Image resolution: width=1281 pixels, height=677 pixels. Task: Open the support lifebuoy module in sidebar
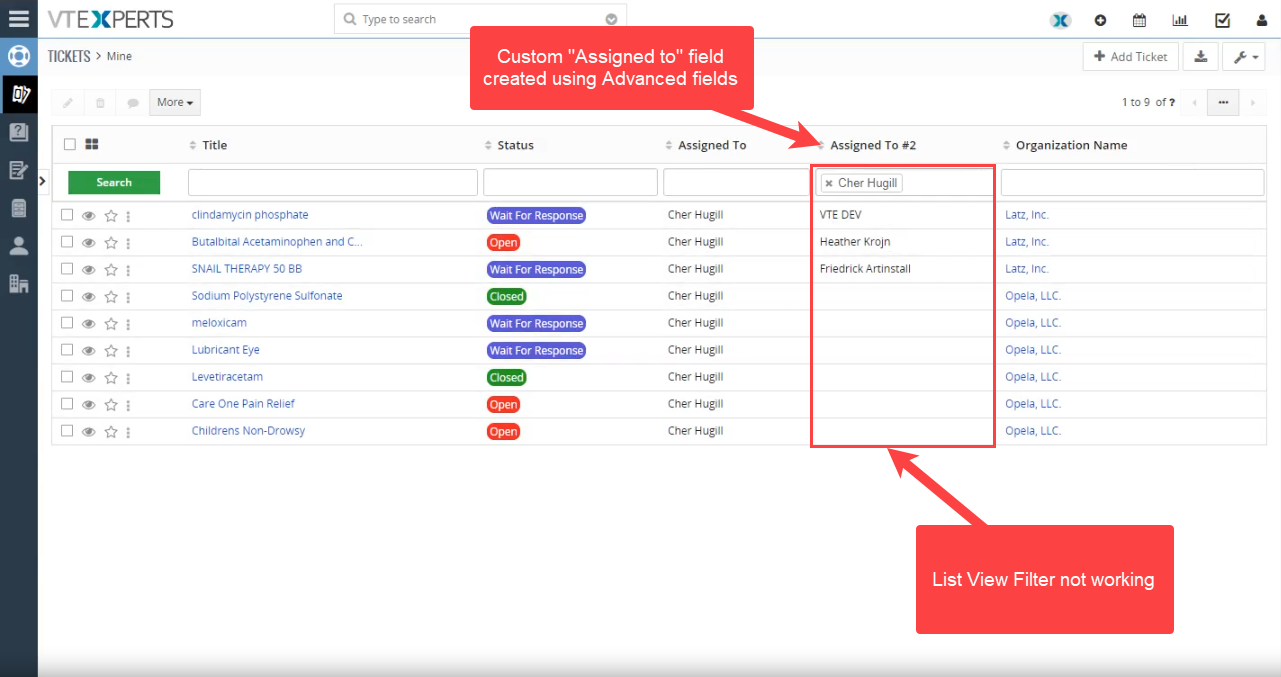[x=18, y=56]
